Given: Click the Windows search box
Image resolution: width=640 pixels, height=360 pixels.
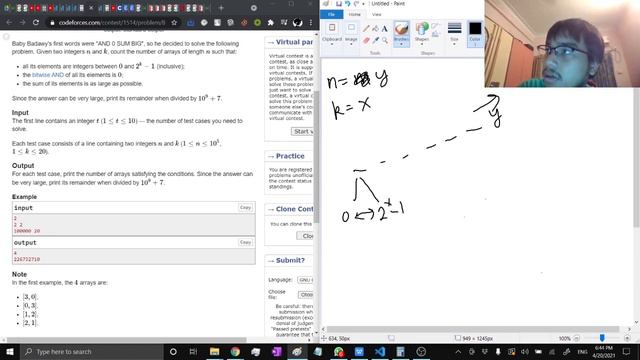Looking at the screenshot, I should (x=91, y=351).
